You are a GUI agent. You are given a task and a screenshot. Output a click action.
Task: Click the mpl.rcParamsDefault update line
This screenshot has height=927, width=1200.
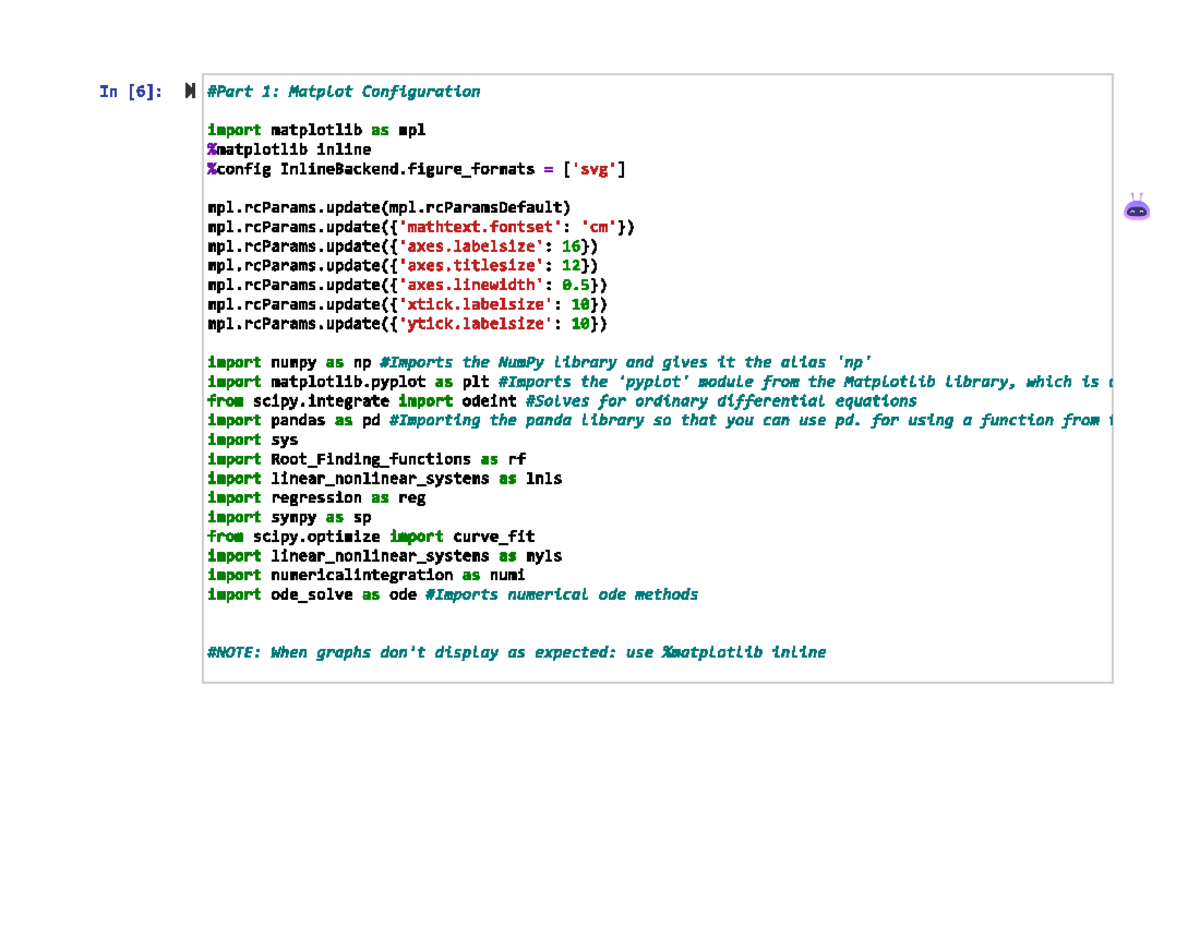point(388,207)
